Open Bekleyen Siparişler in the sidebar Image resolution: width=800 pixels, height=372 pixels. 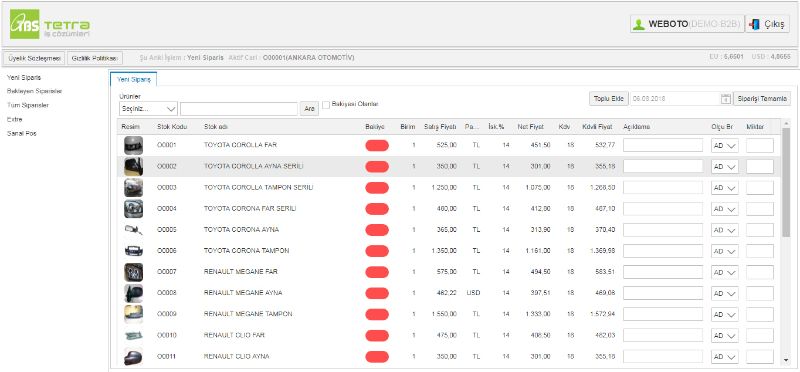pos(35,91)
